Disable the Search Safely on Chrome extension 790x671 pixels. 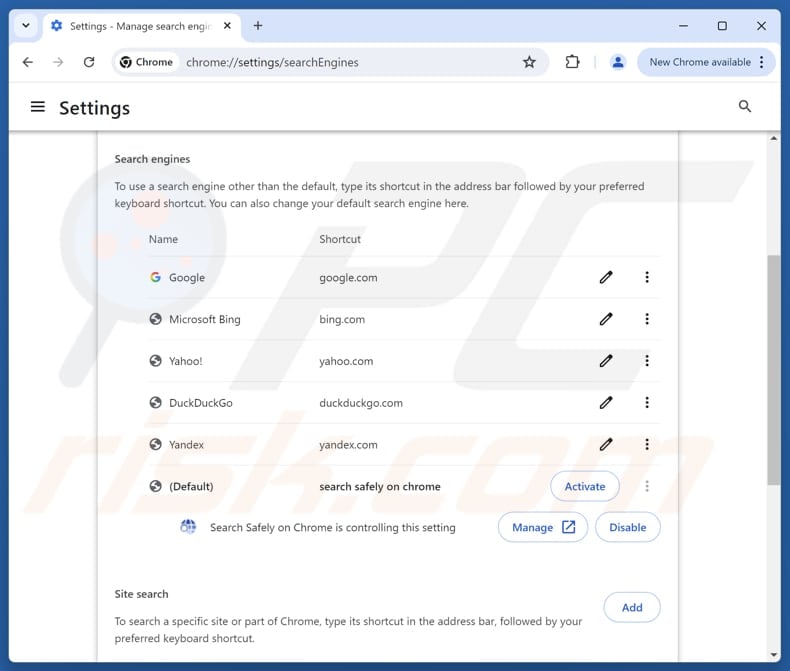click(628, 527)
